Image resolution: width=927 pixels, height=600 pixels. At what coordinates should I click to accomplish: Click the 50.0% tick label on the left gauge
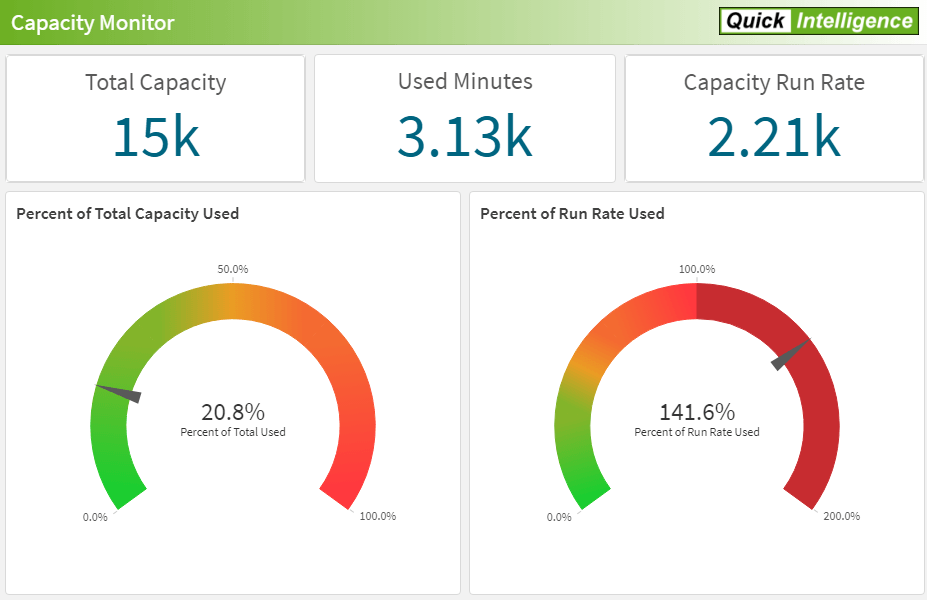[x=233, y=269]
